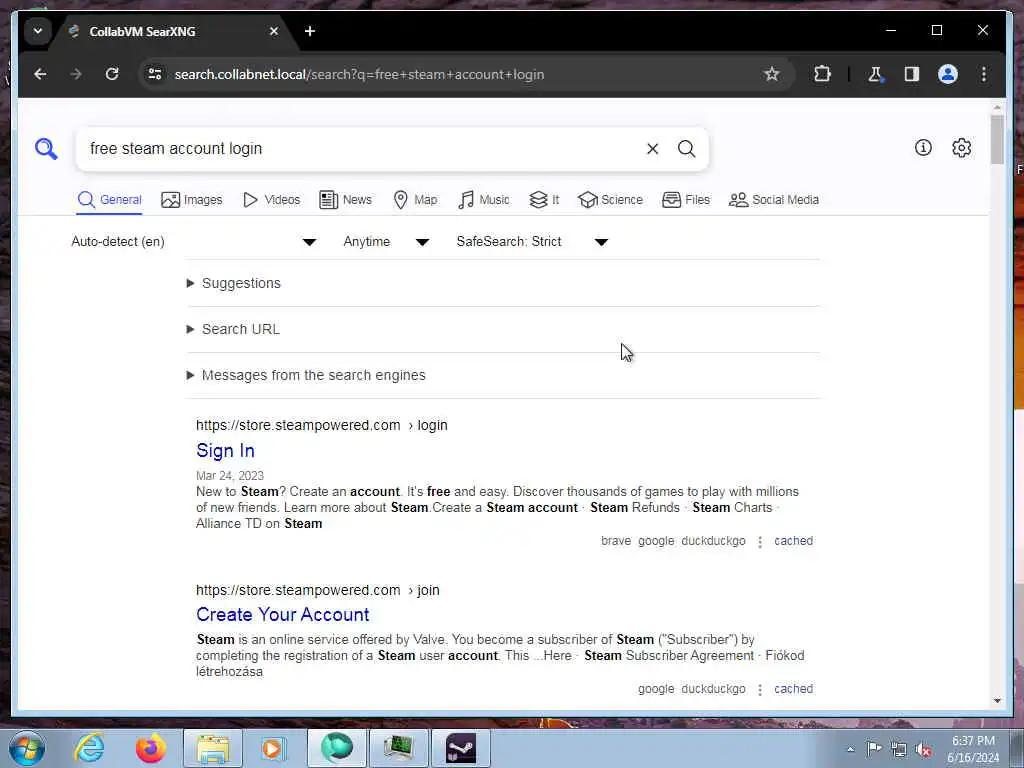
Task: View site information icon in address bar
Action: [155, 74]
